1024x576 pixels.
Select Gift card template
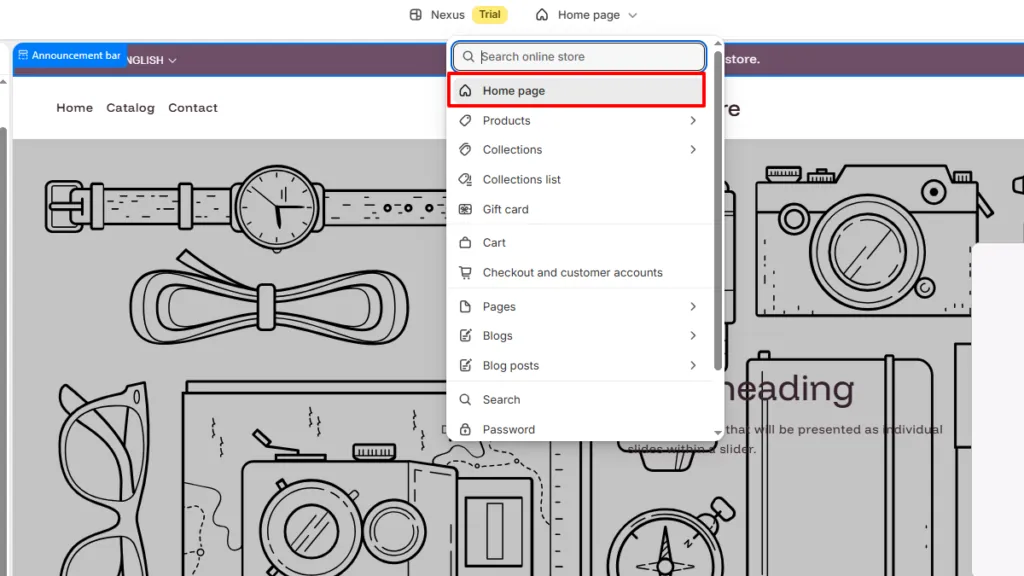pyautogui.click(x=576, y=210)
